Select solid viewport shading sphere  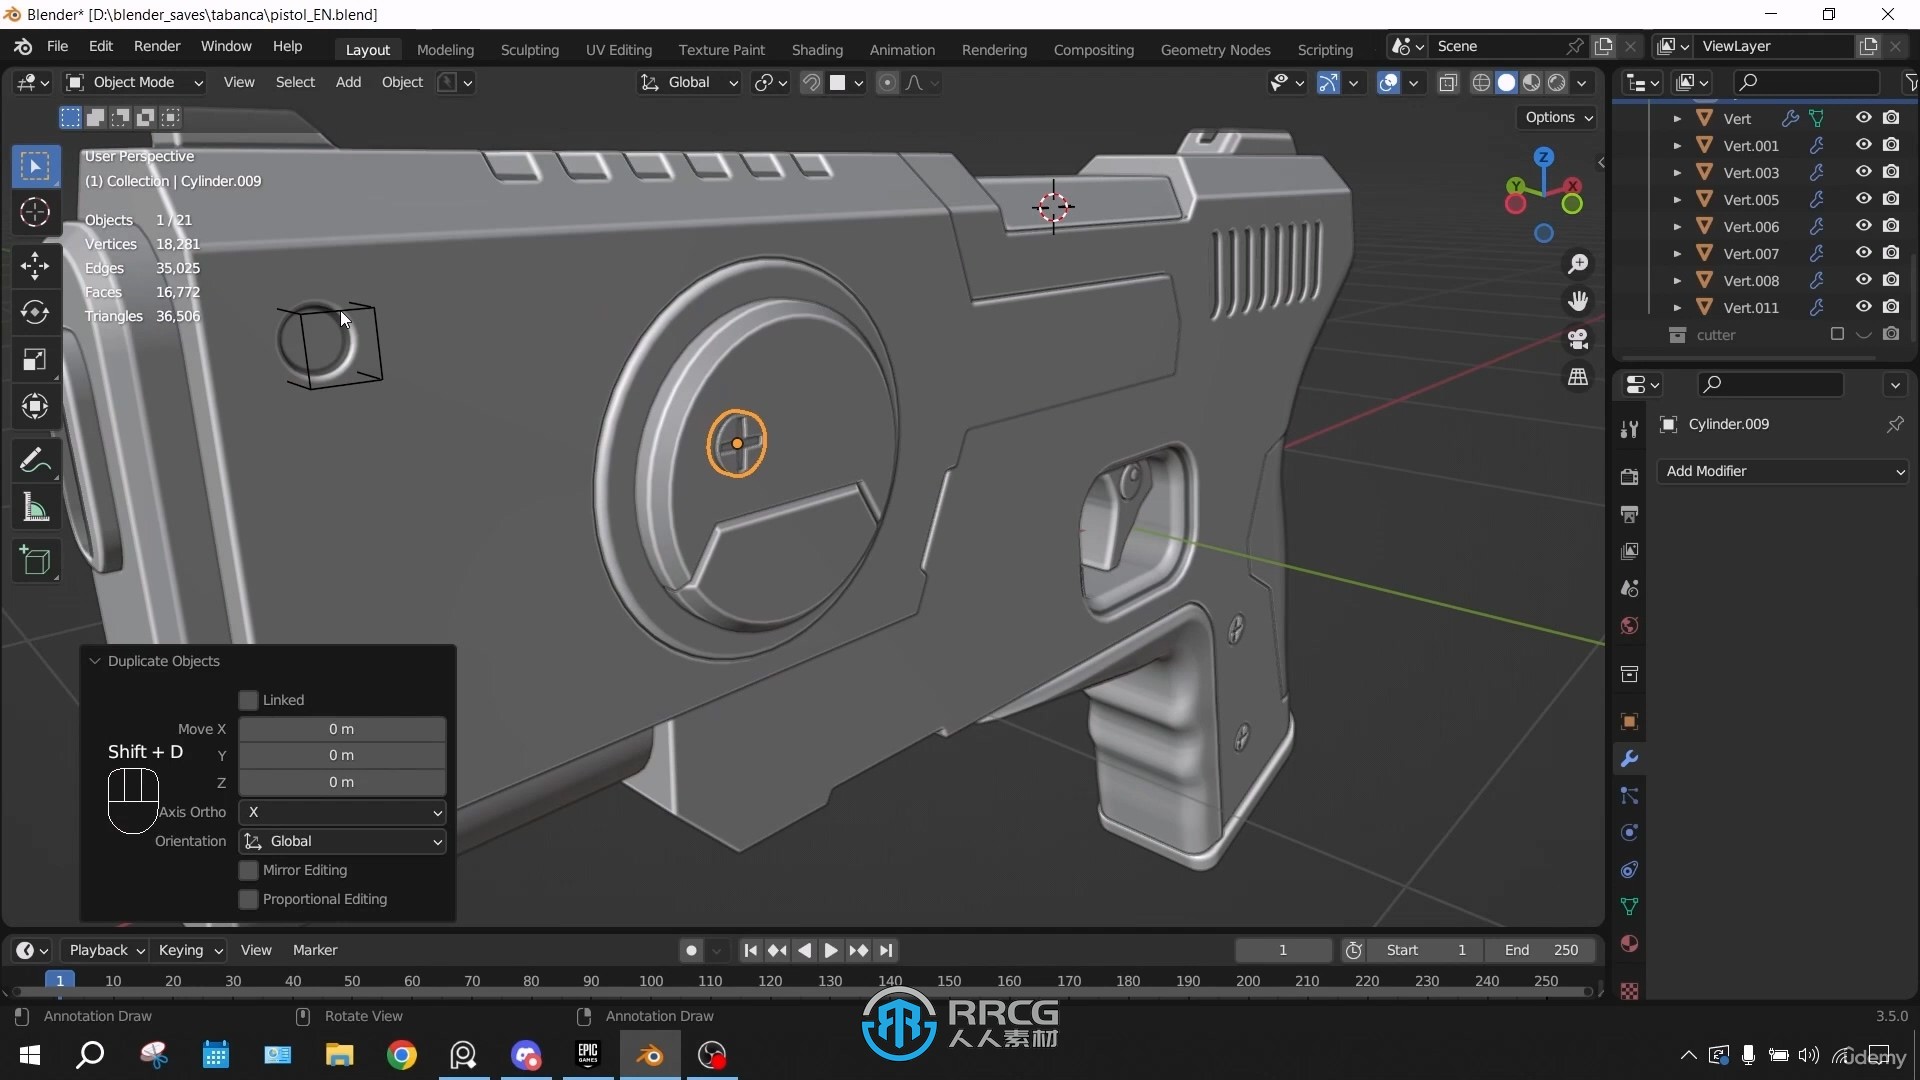coord(1506,83)
